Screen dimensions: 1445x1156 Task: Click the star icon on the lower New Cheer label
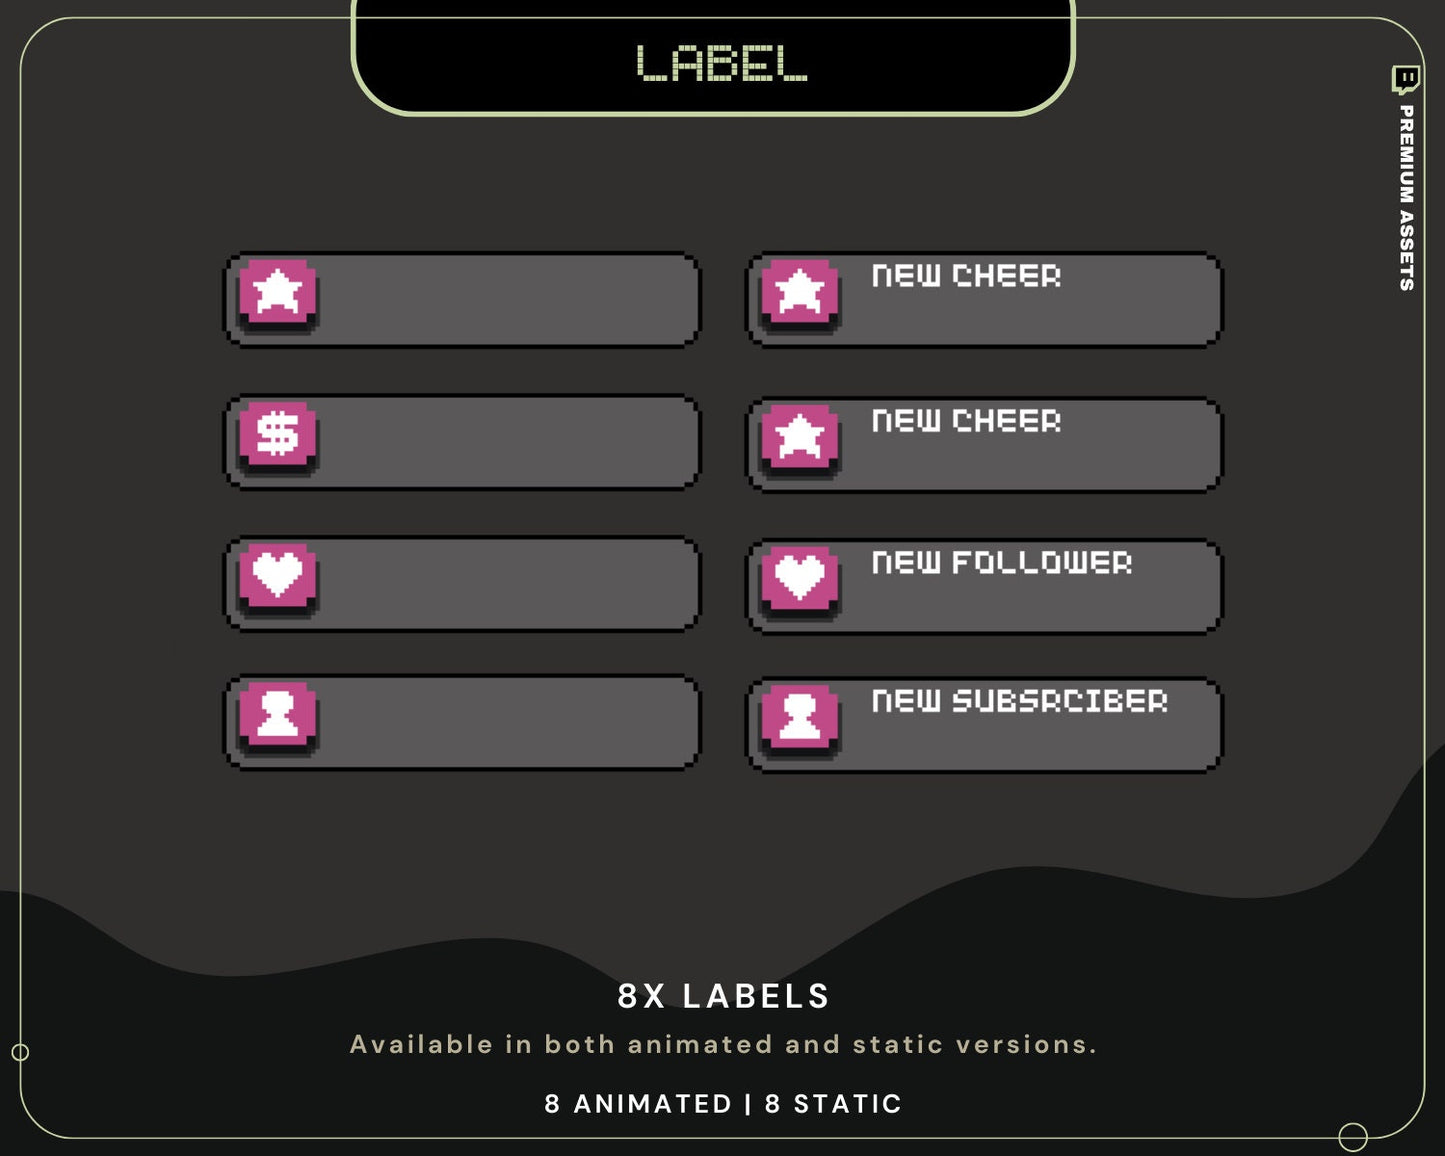[800, 437]
